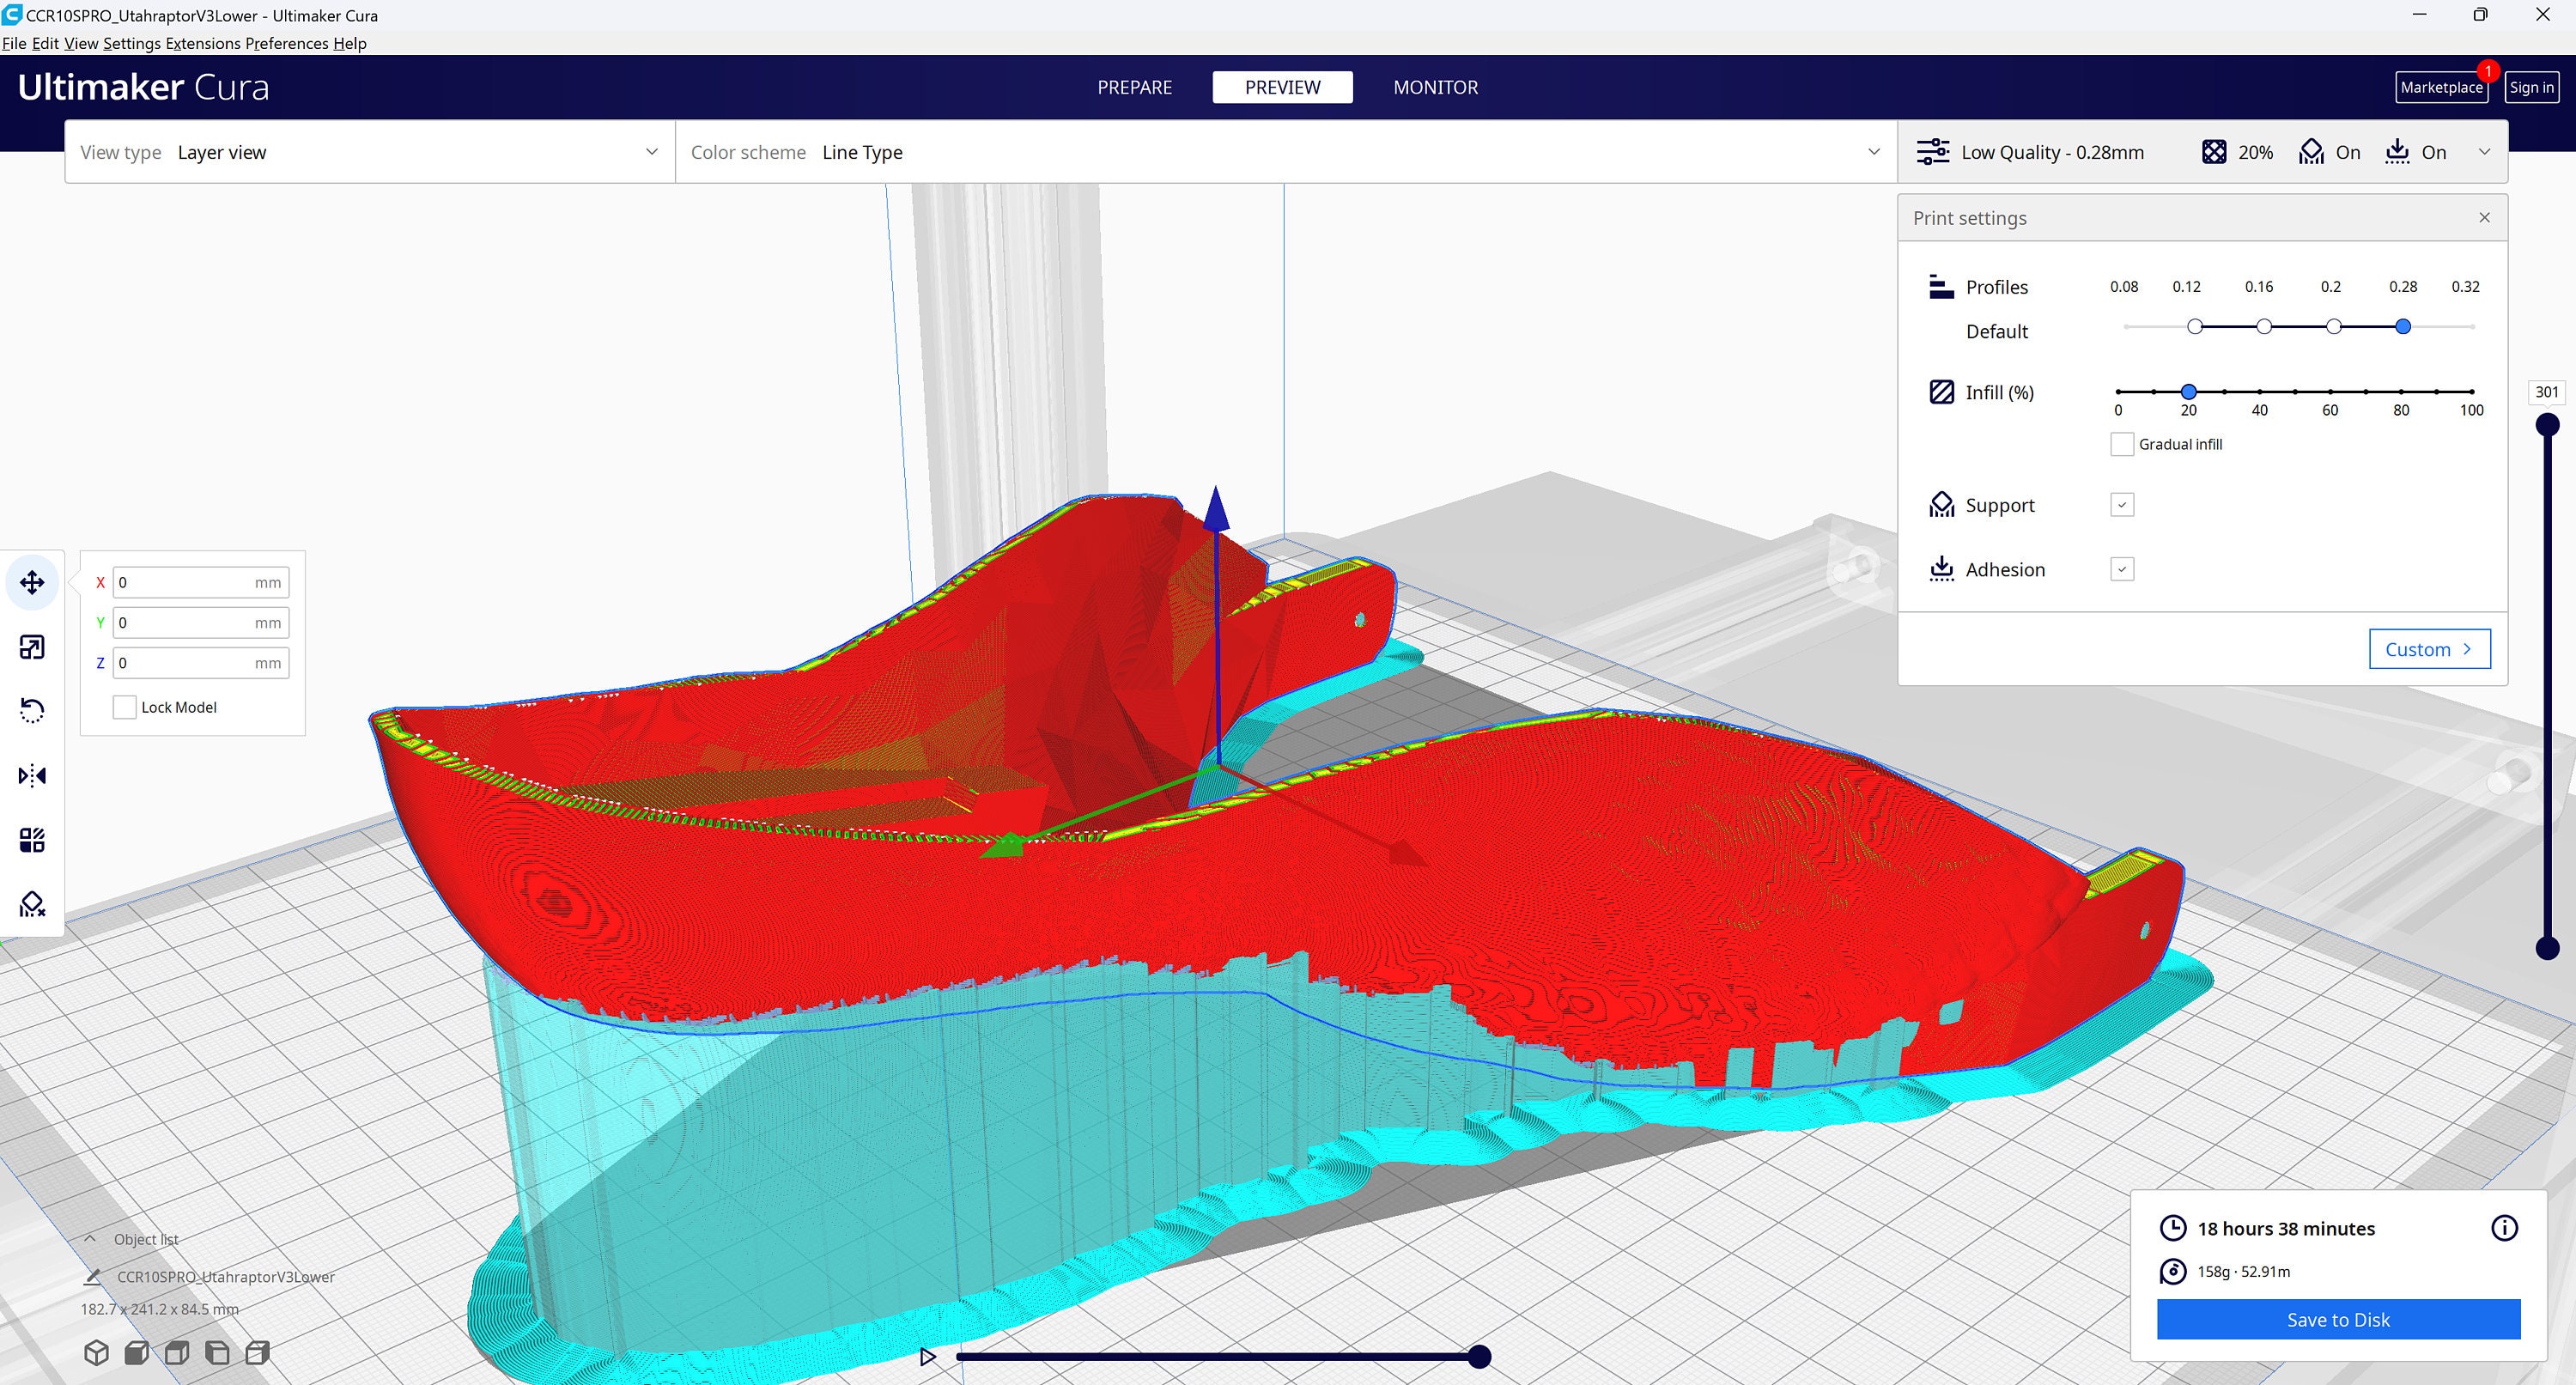Toggle the Lock Model checkbox
Image resolution: width=2576 pixels, height=1385 pixels.
[x=124, y=707]
